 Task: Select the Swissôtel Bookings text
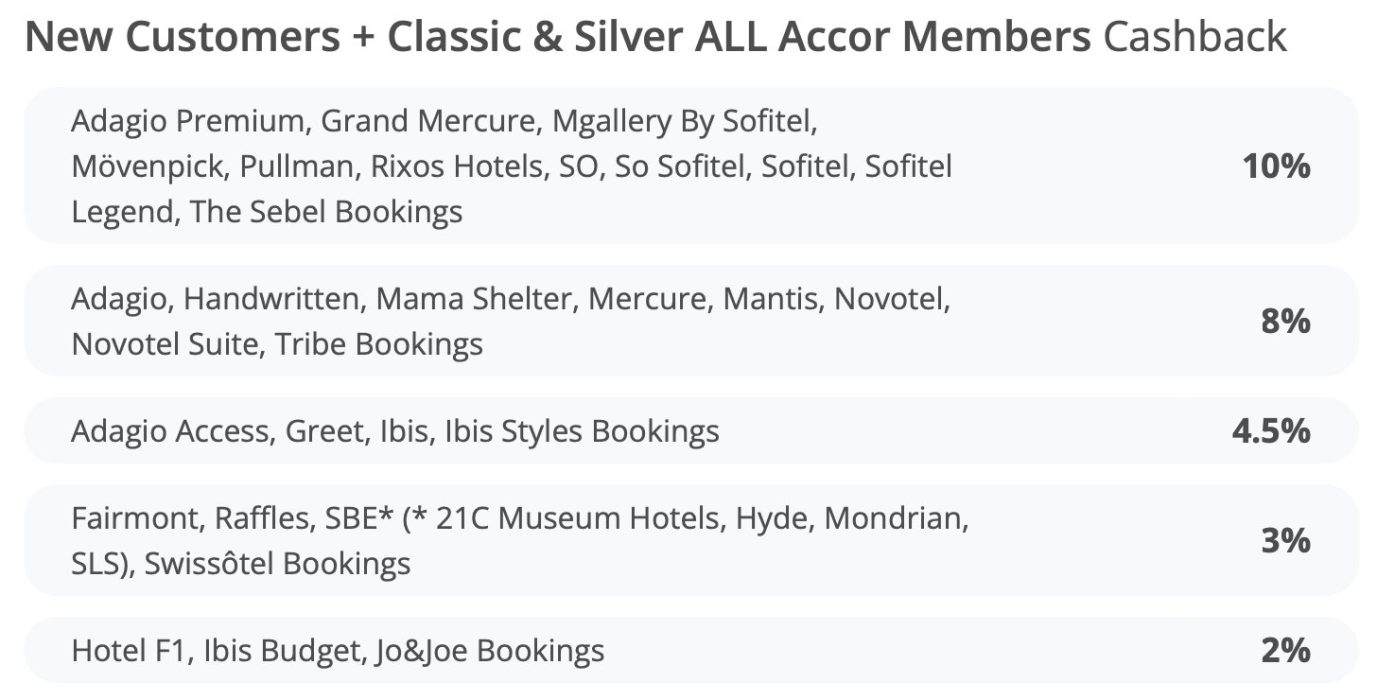[277, 564]
